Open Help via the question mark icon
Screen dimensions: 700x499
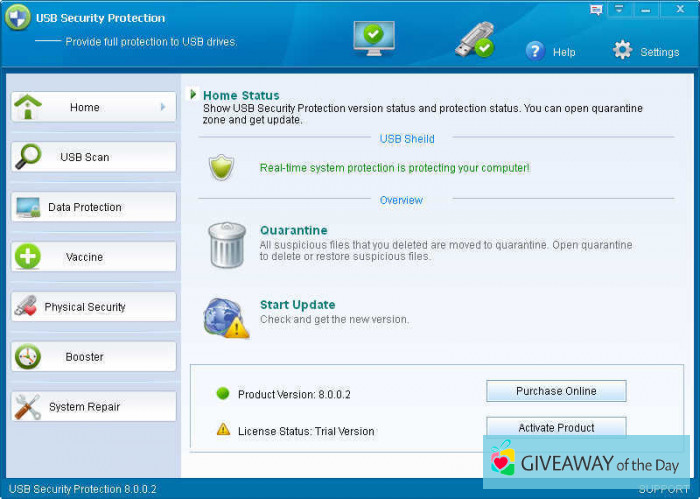tap(535, 51)
